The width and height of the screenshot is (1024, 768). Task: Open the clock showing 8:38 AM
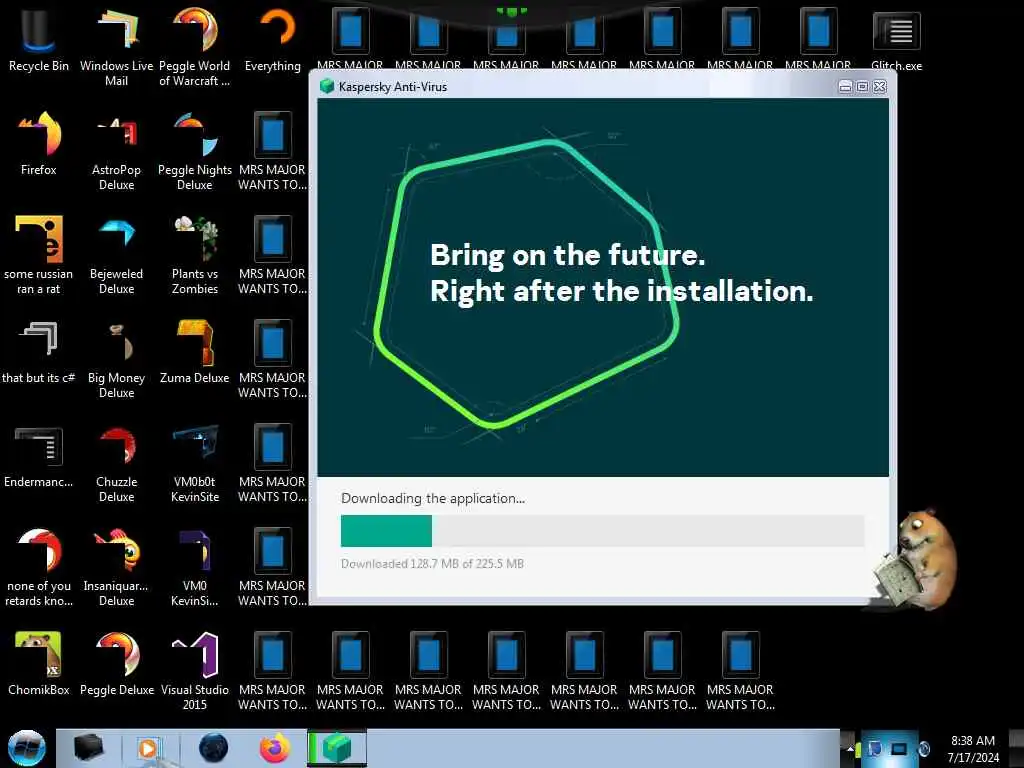pos(973,749)
